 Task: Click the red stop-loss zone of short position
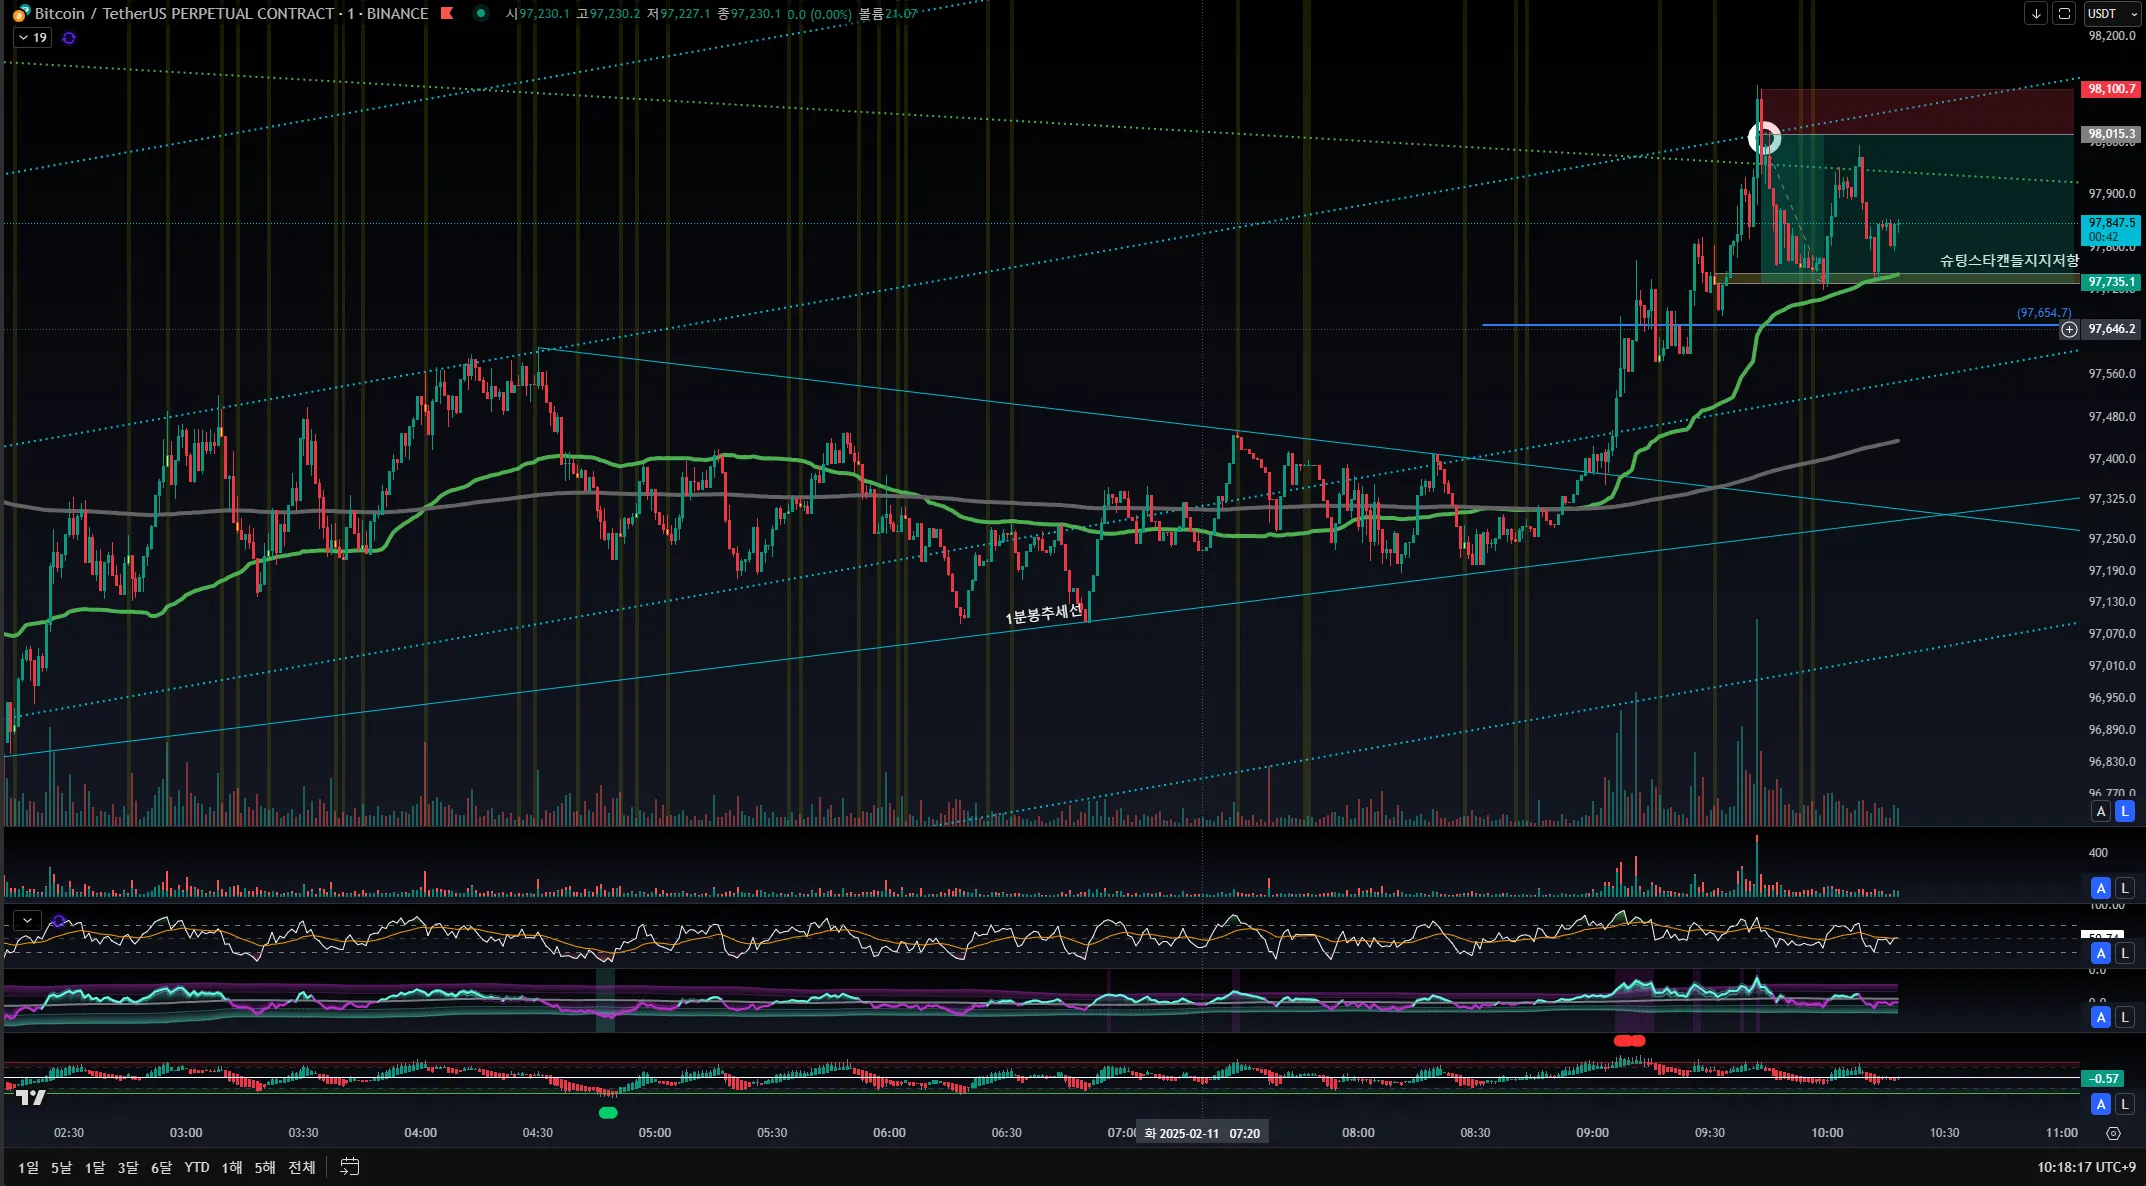pos(1917,112)
